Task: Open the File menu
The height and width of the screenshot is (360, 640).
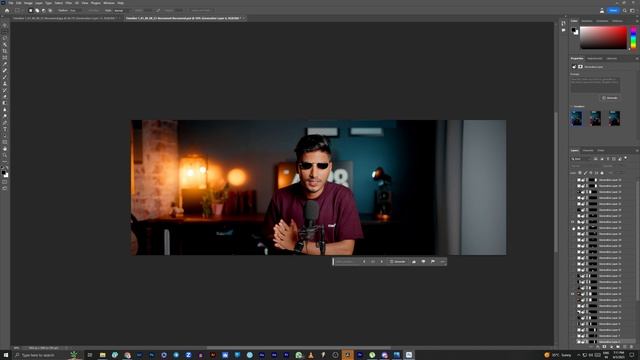Action: pos(11,3)
